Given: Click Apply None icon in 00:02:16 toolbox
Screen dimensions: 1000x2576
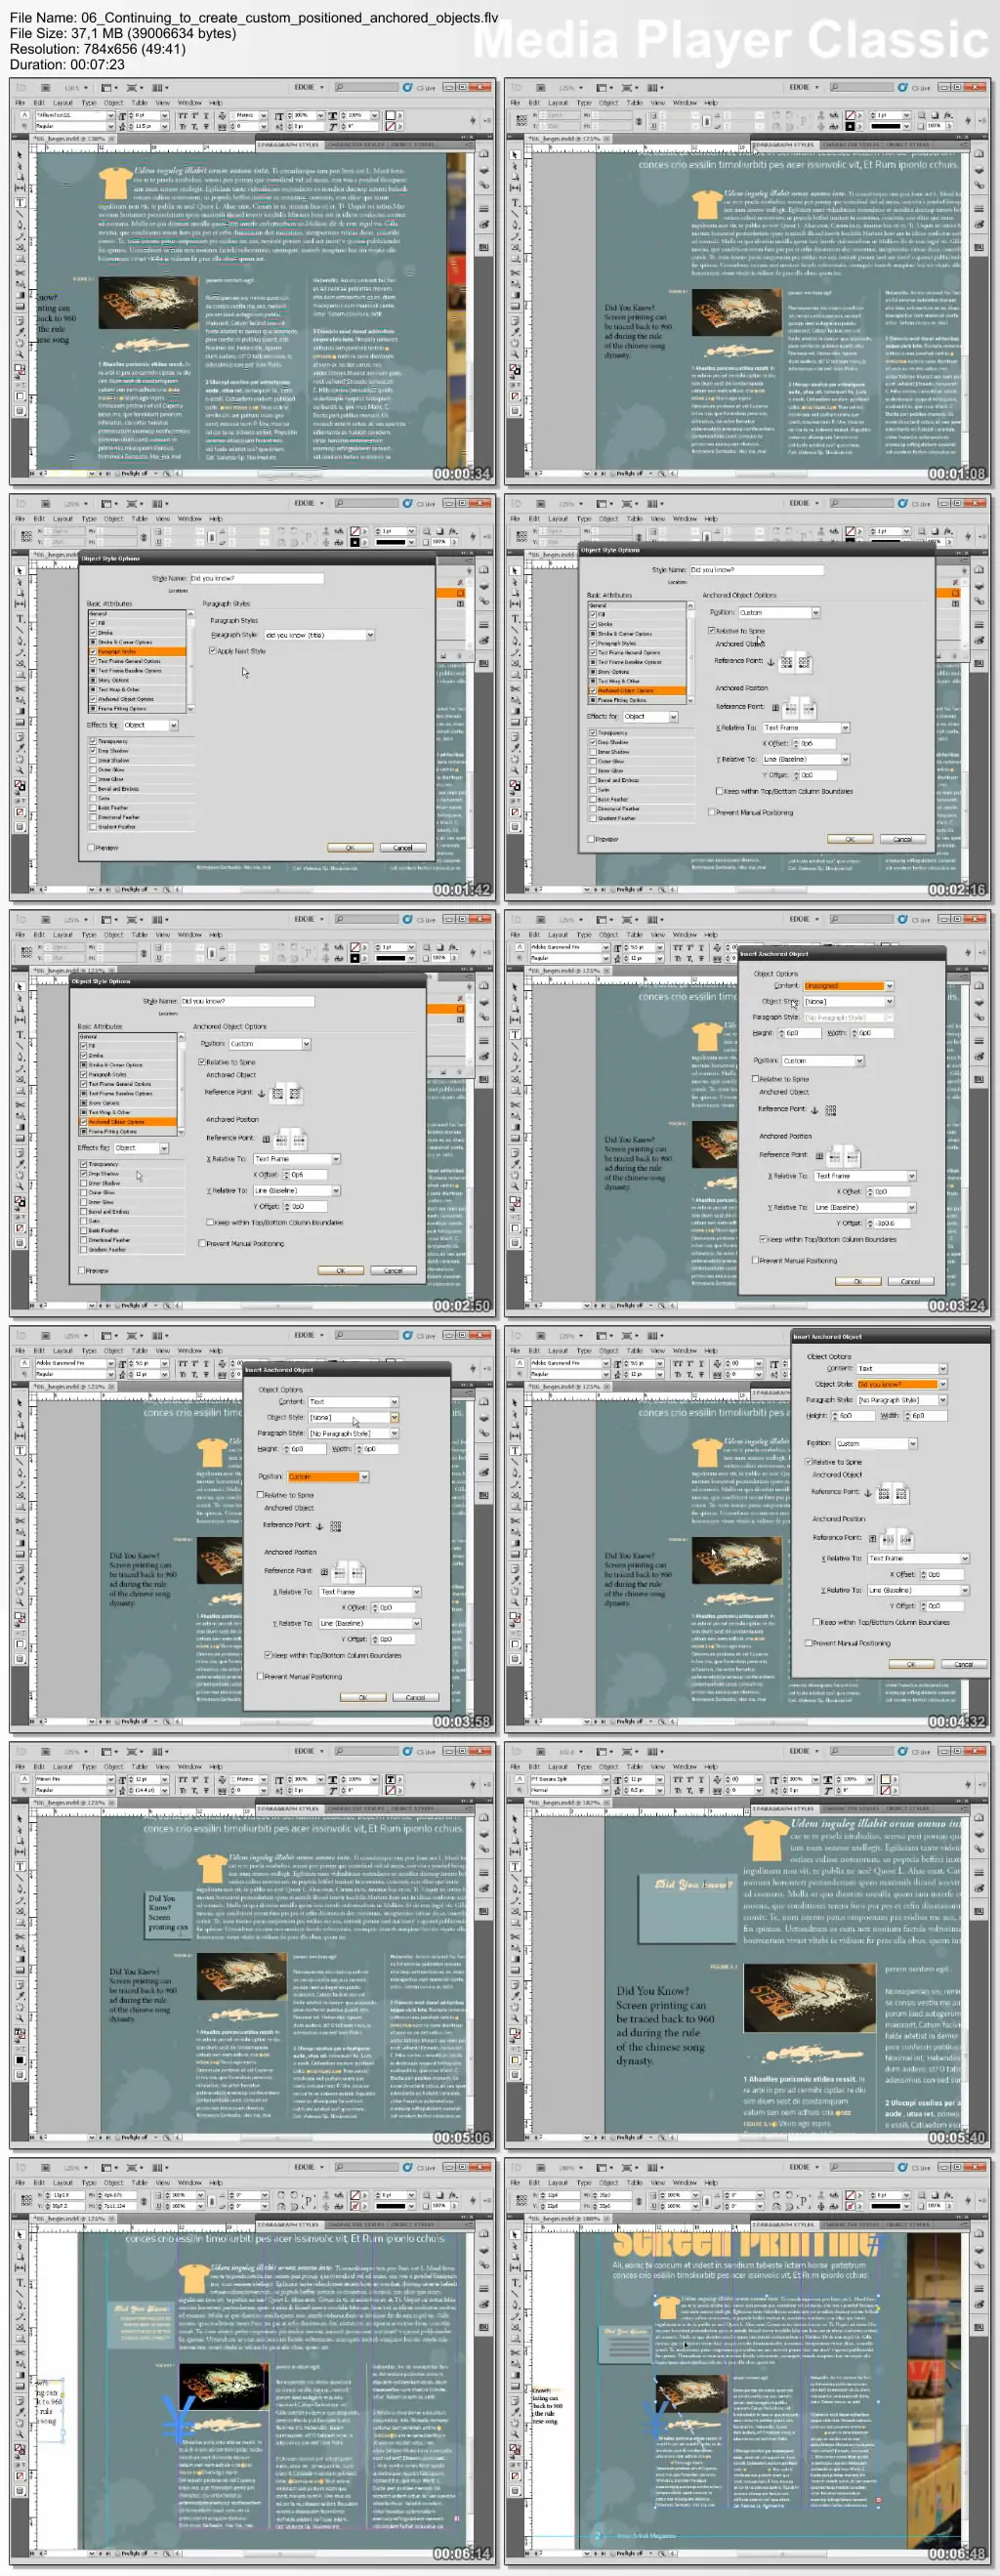Looking at the screenshot, I should coord(515,813).
